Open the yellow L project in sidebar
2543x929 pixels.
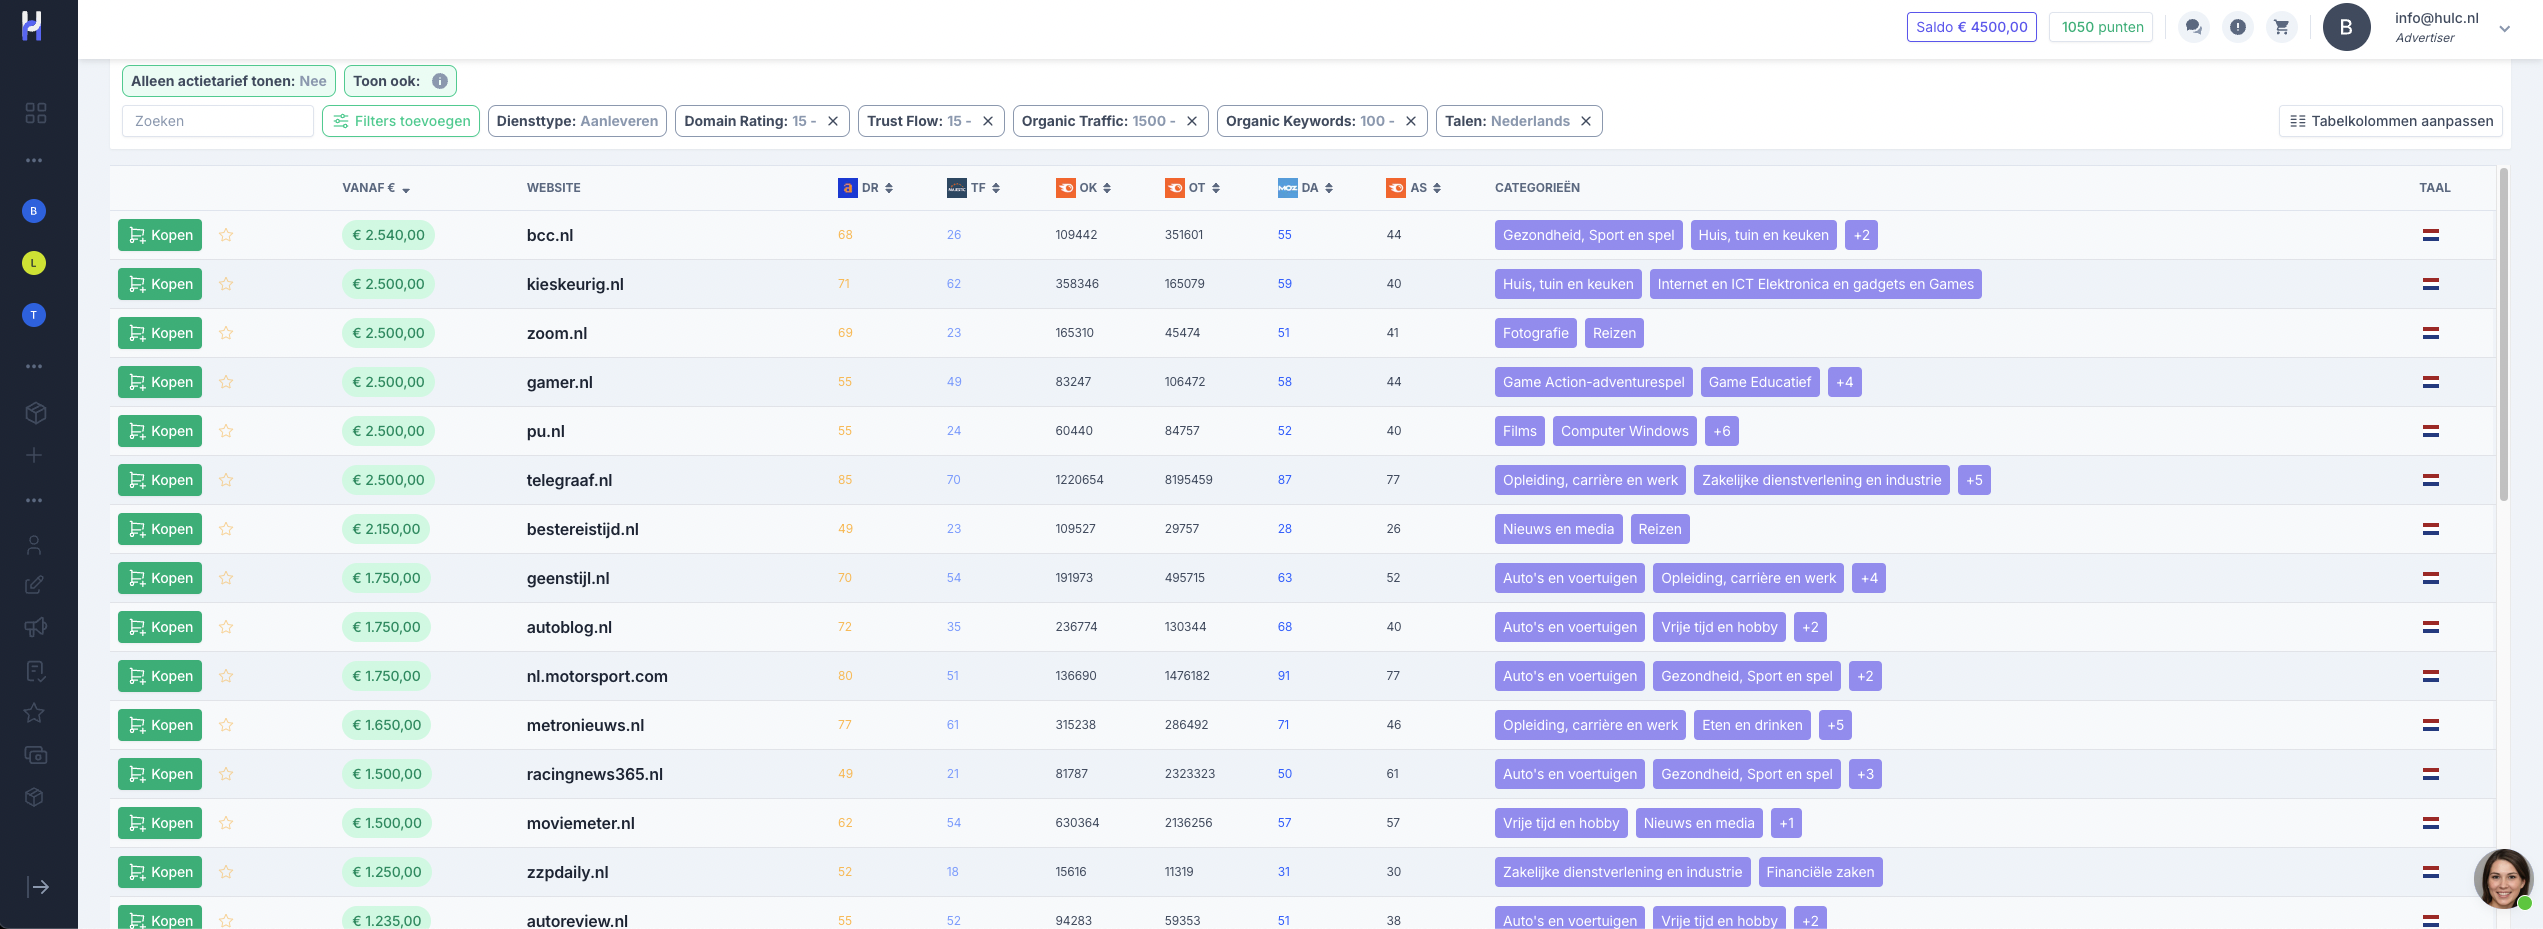click(34, 263)
